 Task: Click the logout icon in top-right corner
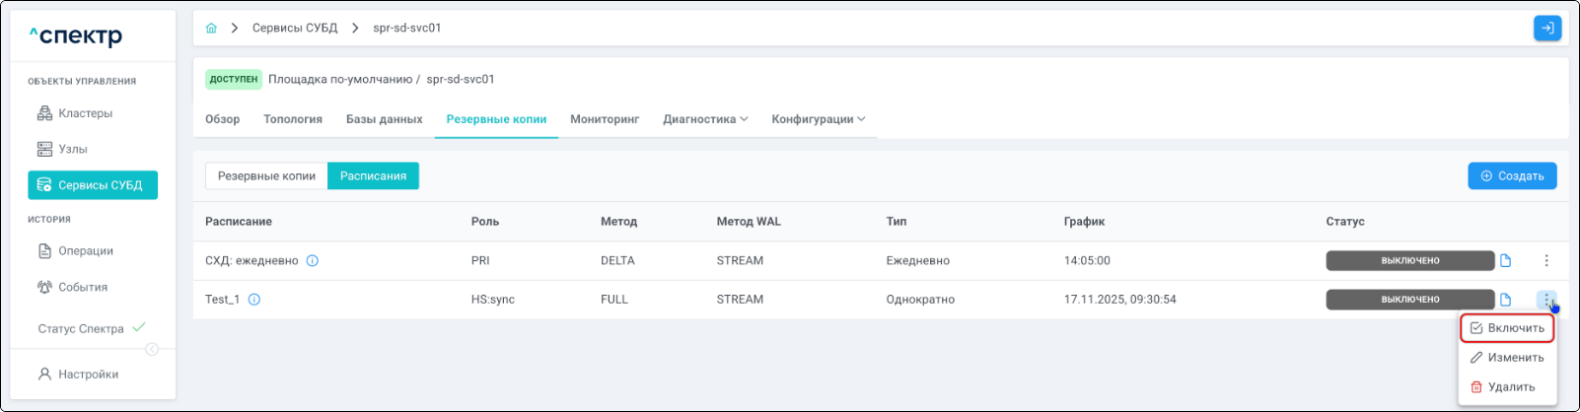coord(1546,28)
